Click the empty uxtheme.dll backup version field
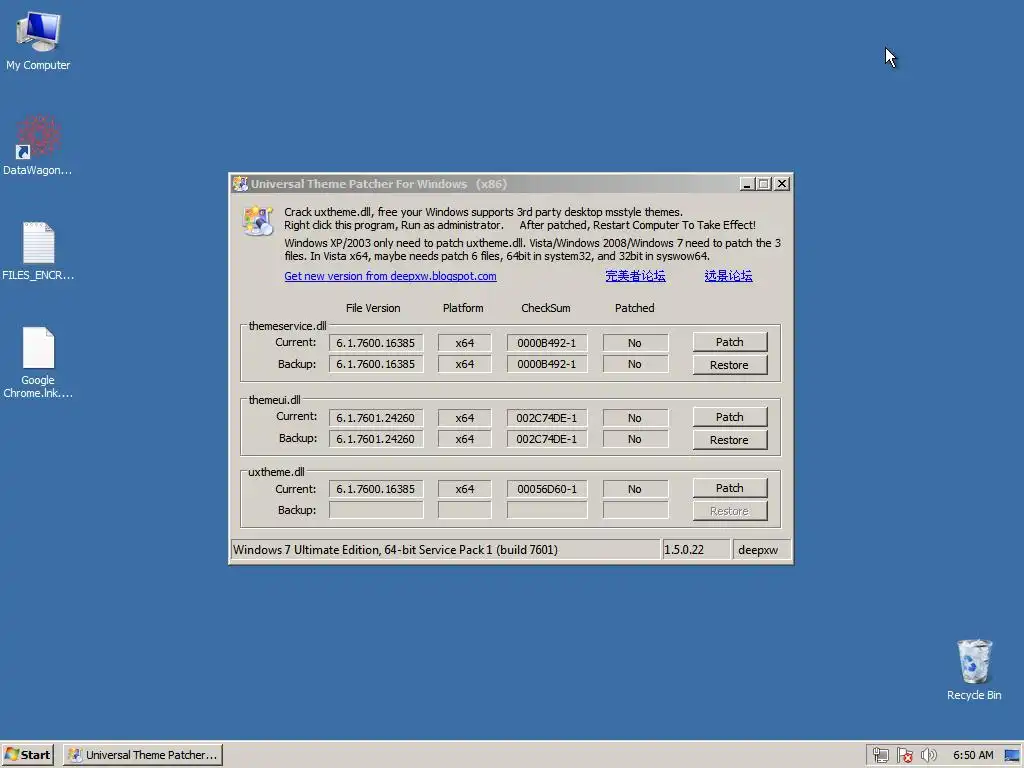The image size is (1024, 768). click(376, 510)
